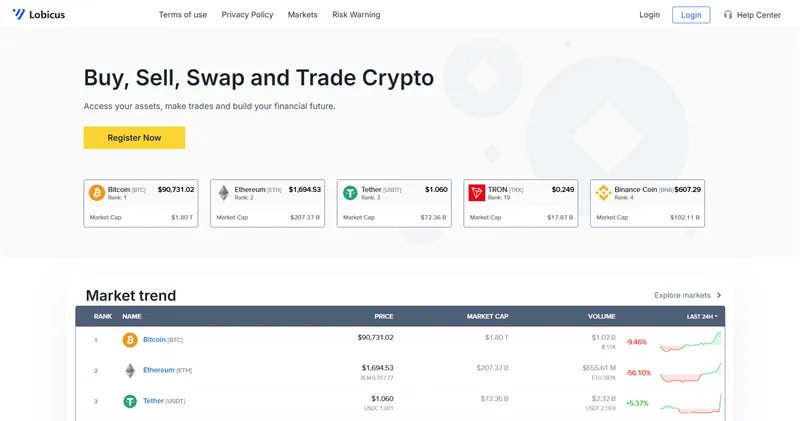Click the +5.37% change value
Image resolution: width=800 pixels, height=421 pixels.
(x=637, y=403)
